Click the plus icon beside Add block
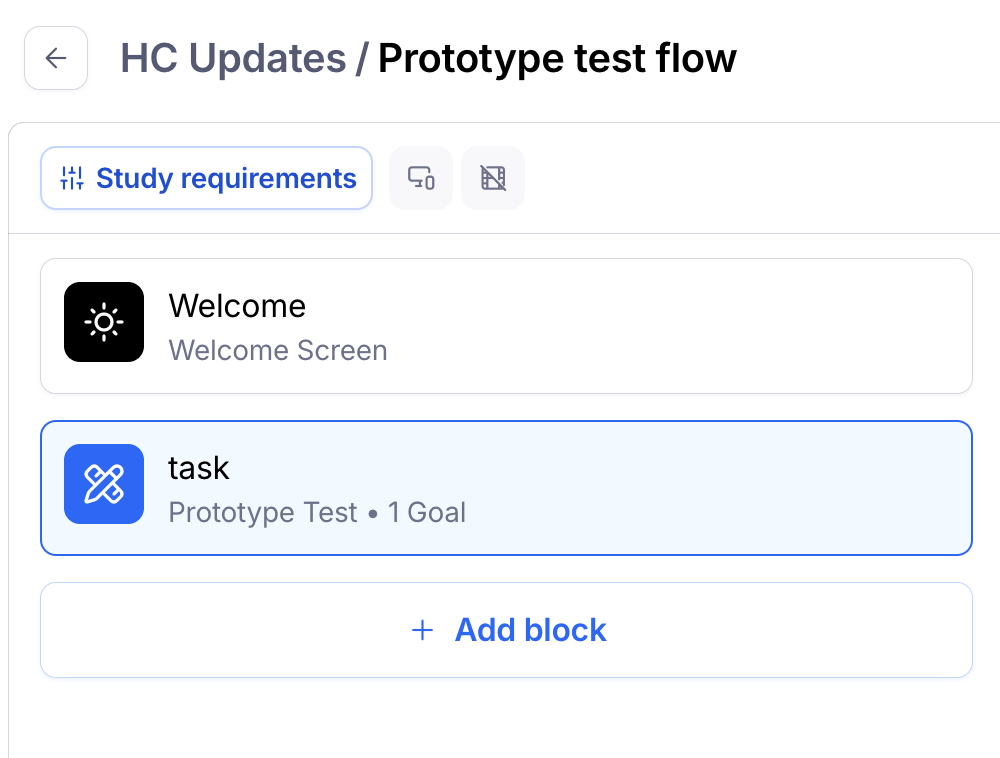The image size is (1000, 758). 422,630
